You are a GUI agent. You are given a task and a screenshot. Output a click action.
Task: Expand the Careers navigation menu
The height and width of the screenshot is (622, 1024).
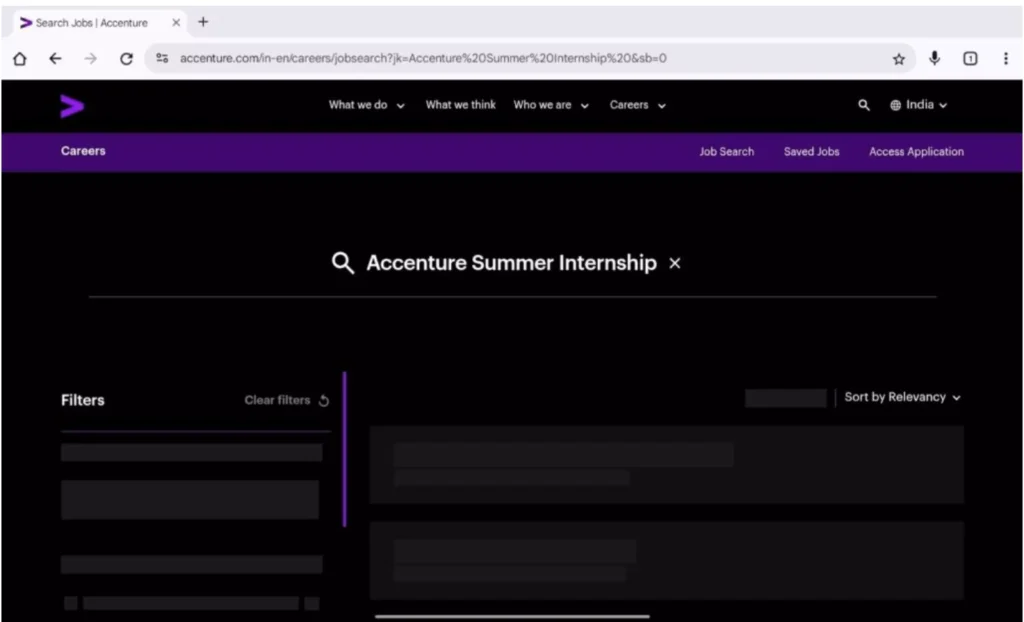click(x=637, y=104)
